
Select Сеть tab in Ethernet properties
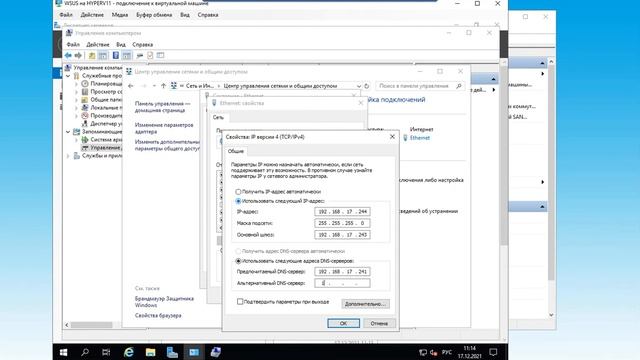pos(218,117)
